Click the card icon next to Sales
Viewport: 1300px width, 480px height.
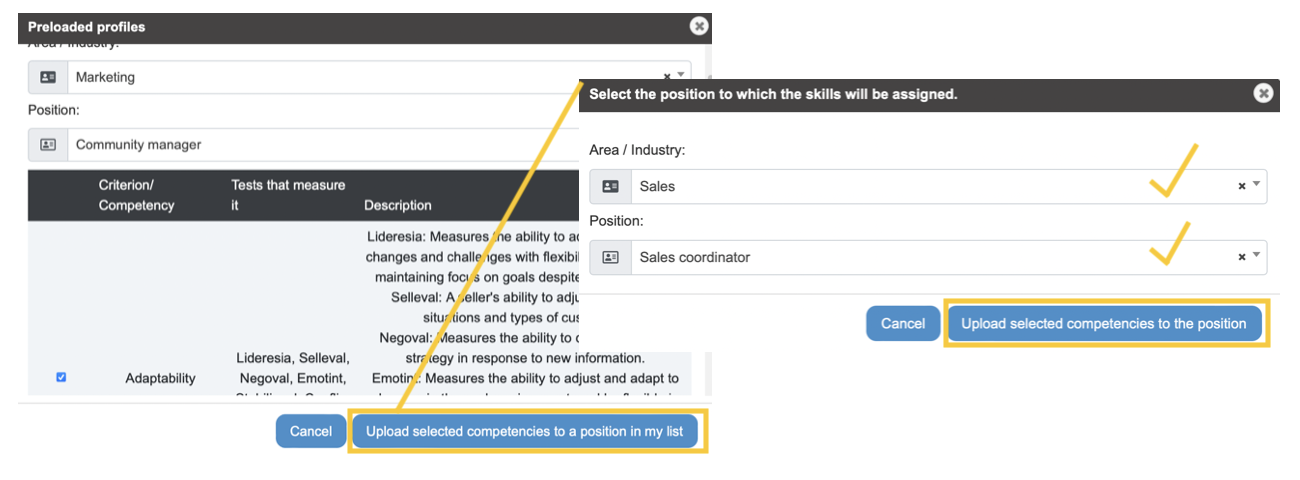(x=611, y=186)
